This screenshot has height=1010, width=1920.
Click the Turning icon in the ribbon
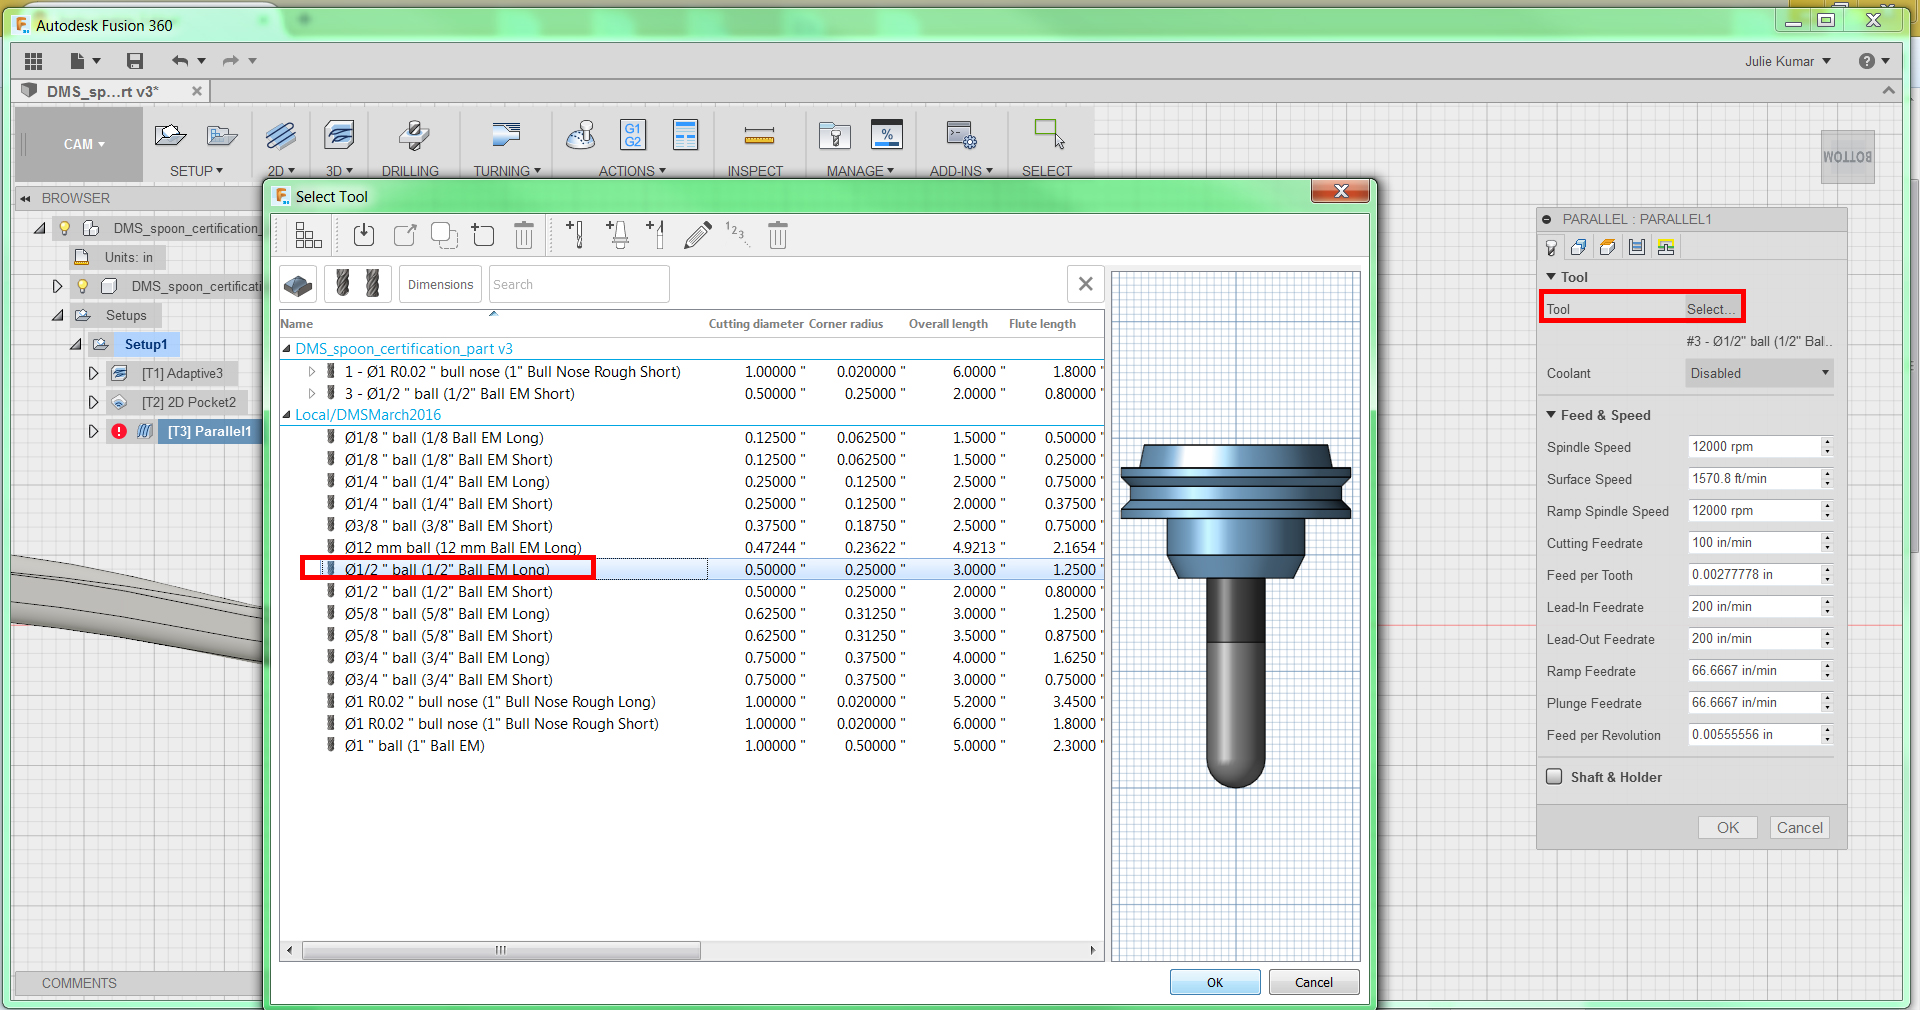point(506,136)
